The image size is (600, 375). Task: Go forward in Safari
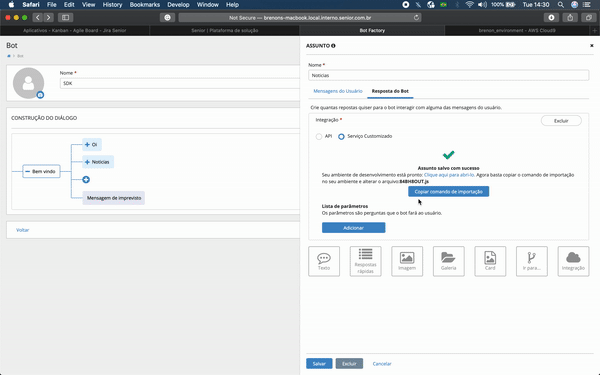[x=48, y=18]
